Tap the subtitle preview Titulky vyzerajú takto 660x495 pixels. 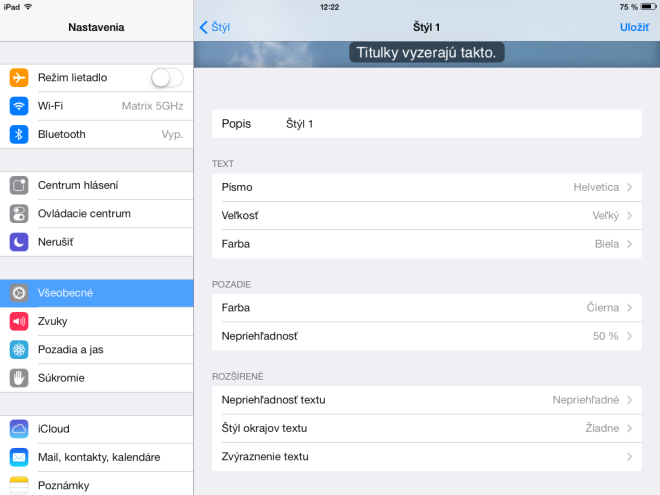pos(426,53)
